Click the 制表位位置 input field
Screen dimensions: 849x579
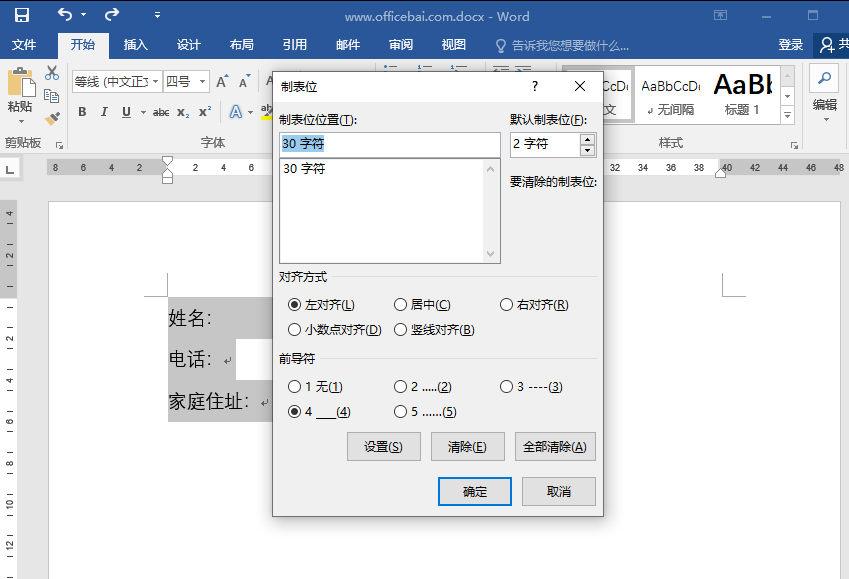[390, 144]
